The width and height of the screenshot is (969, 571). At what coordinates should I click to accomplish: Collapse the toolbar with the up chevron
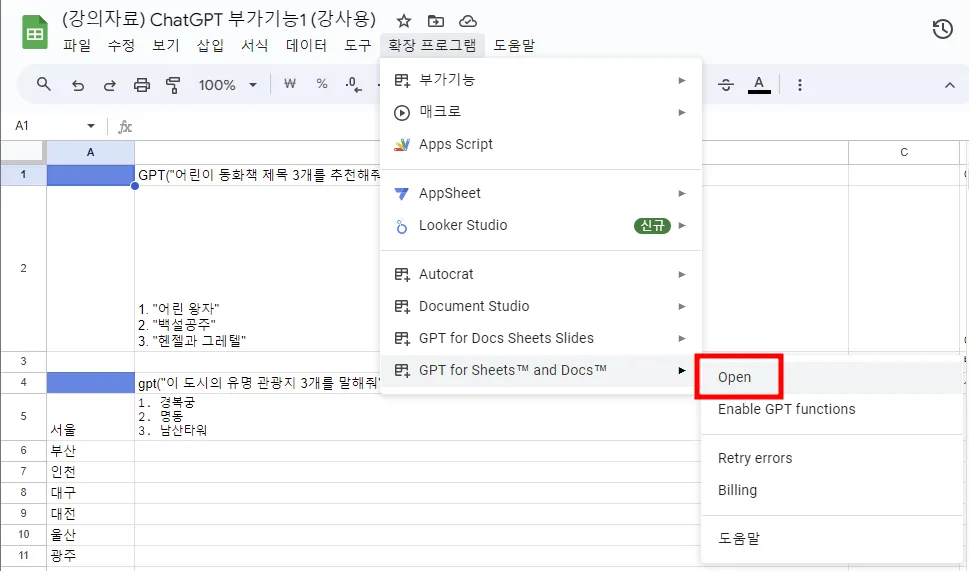coord(950,85)
